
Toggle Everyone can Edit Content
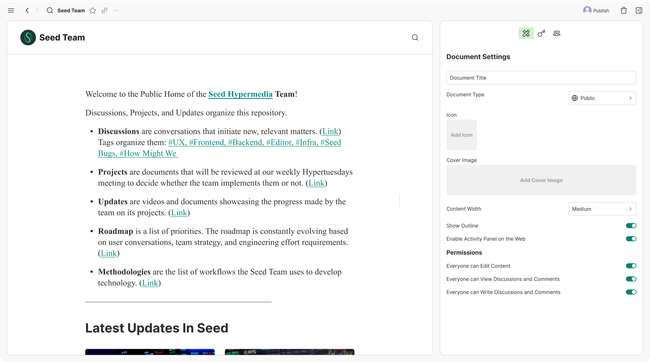[x=631, y=266]
